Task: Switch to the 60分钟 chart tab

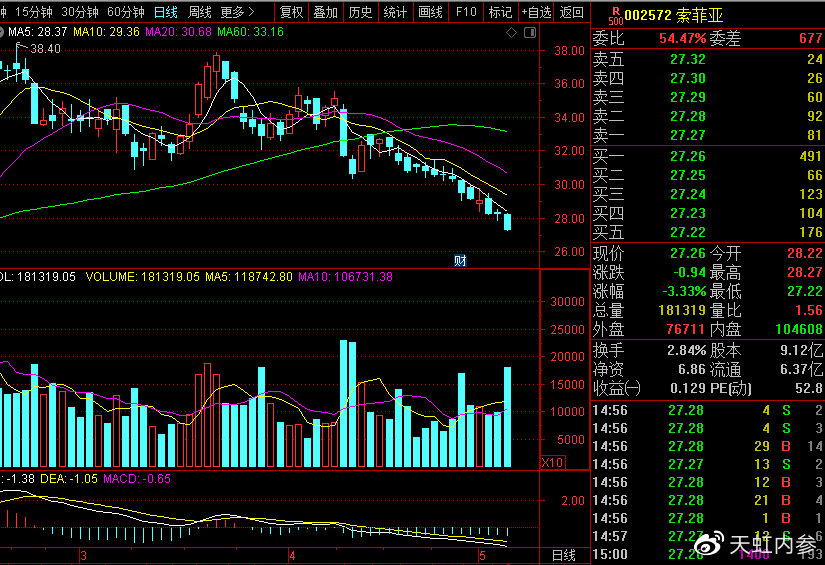Action: [x=126, y=12]
